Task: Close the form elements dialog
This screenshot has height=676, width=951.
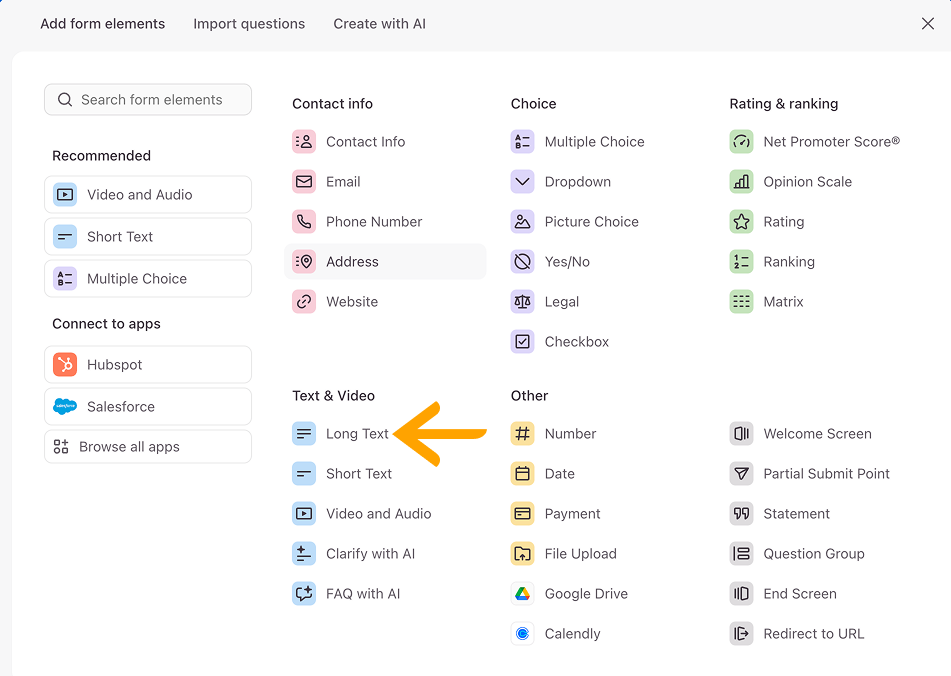Action: (x=927, y=24)
